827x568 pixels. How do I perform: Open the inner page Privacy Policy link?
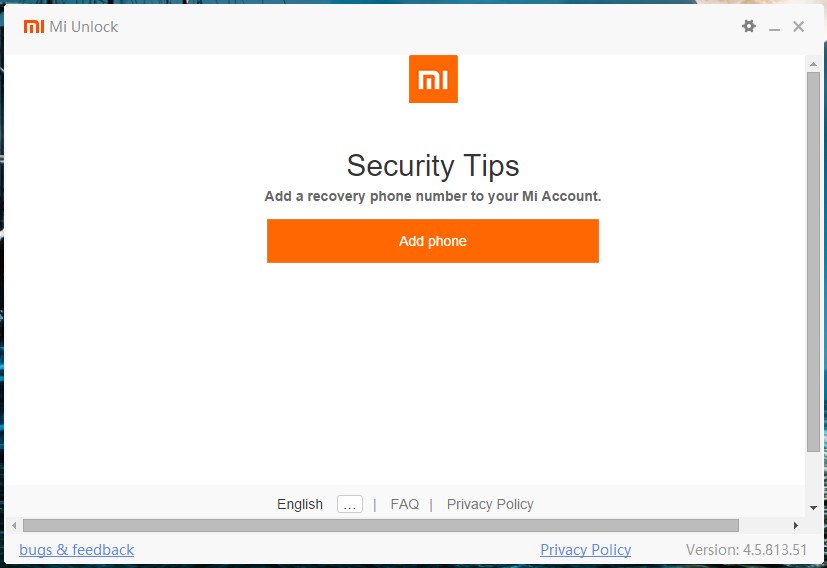[490, 504]
